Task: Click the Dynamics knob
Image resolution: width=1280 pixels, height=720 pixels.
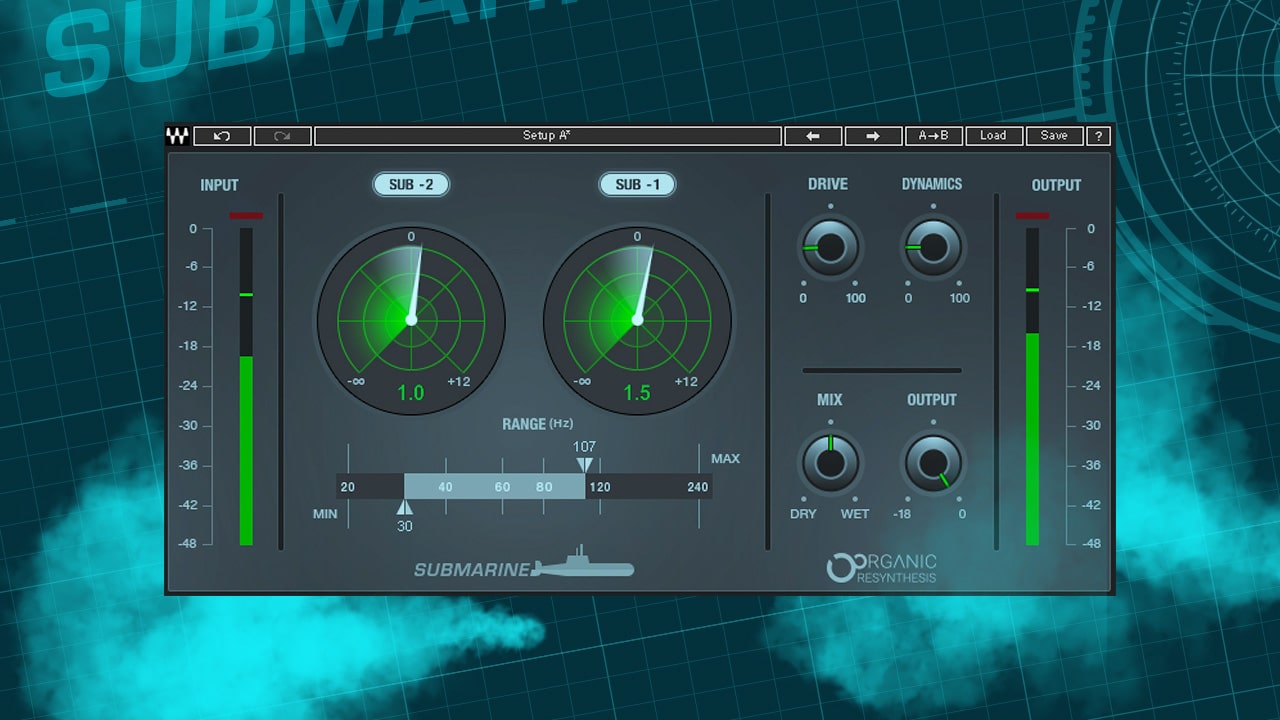Action: pyautogui.click(x=933, y=247)
